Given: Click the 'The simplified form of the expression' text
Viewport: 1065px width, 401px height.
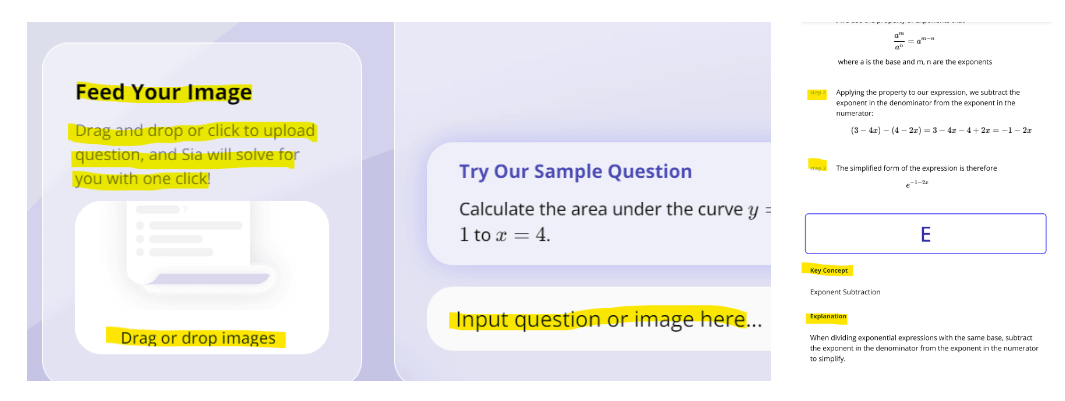Looking at the screenshot, I should (x=916, y=168).
